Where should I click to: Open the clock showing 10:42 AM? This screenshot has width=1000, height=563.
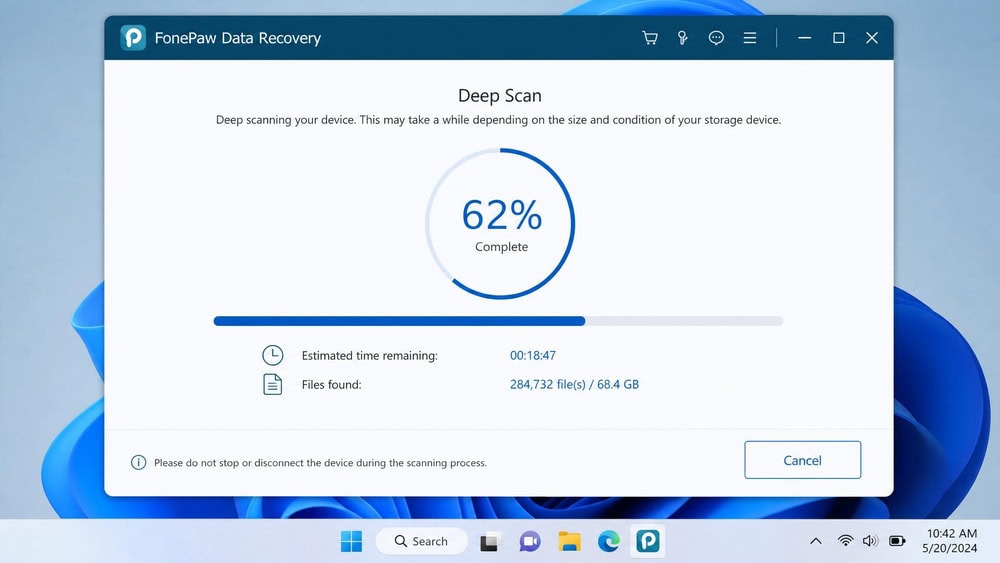(x=950, y=541)
